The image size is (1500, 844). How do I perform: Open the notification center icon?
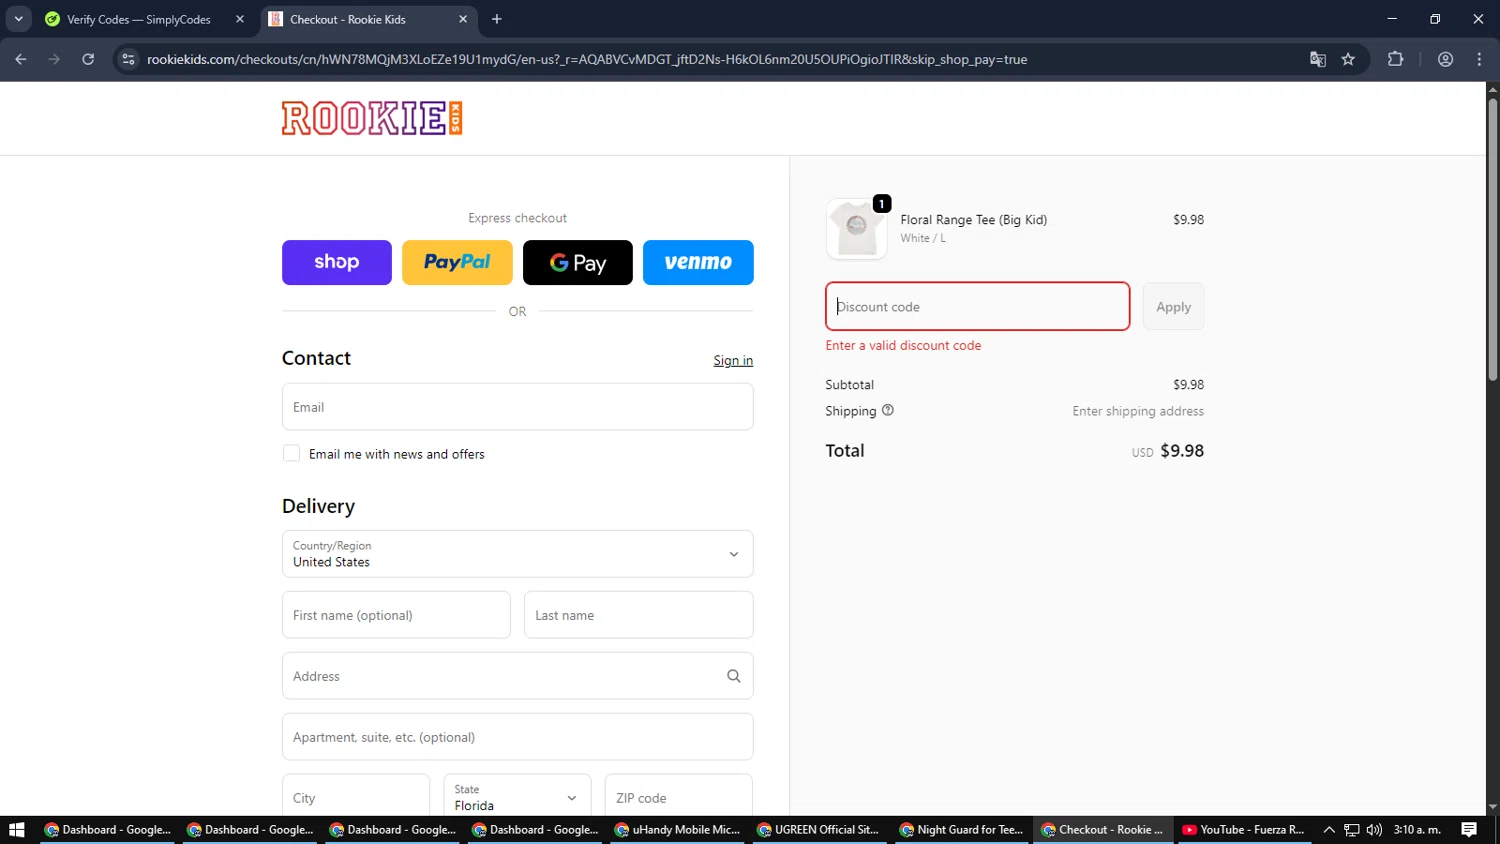click(x=1469, y=830)
